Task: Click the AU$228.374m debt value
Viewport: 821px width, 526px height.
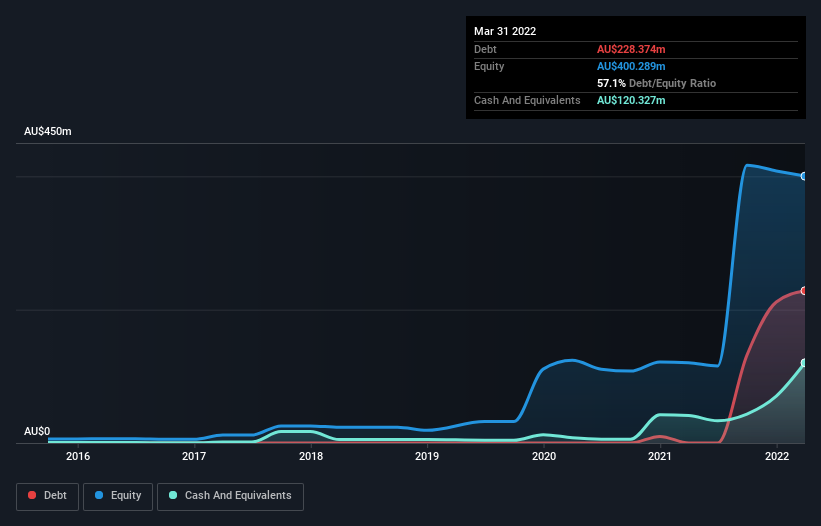Action: [631, 49]
